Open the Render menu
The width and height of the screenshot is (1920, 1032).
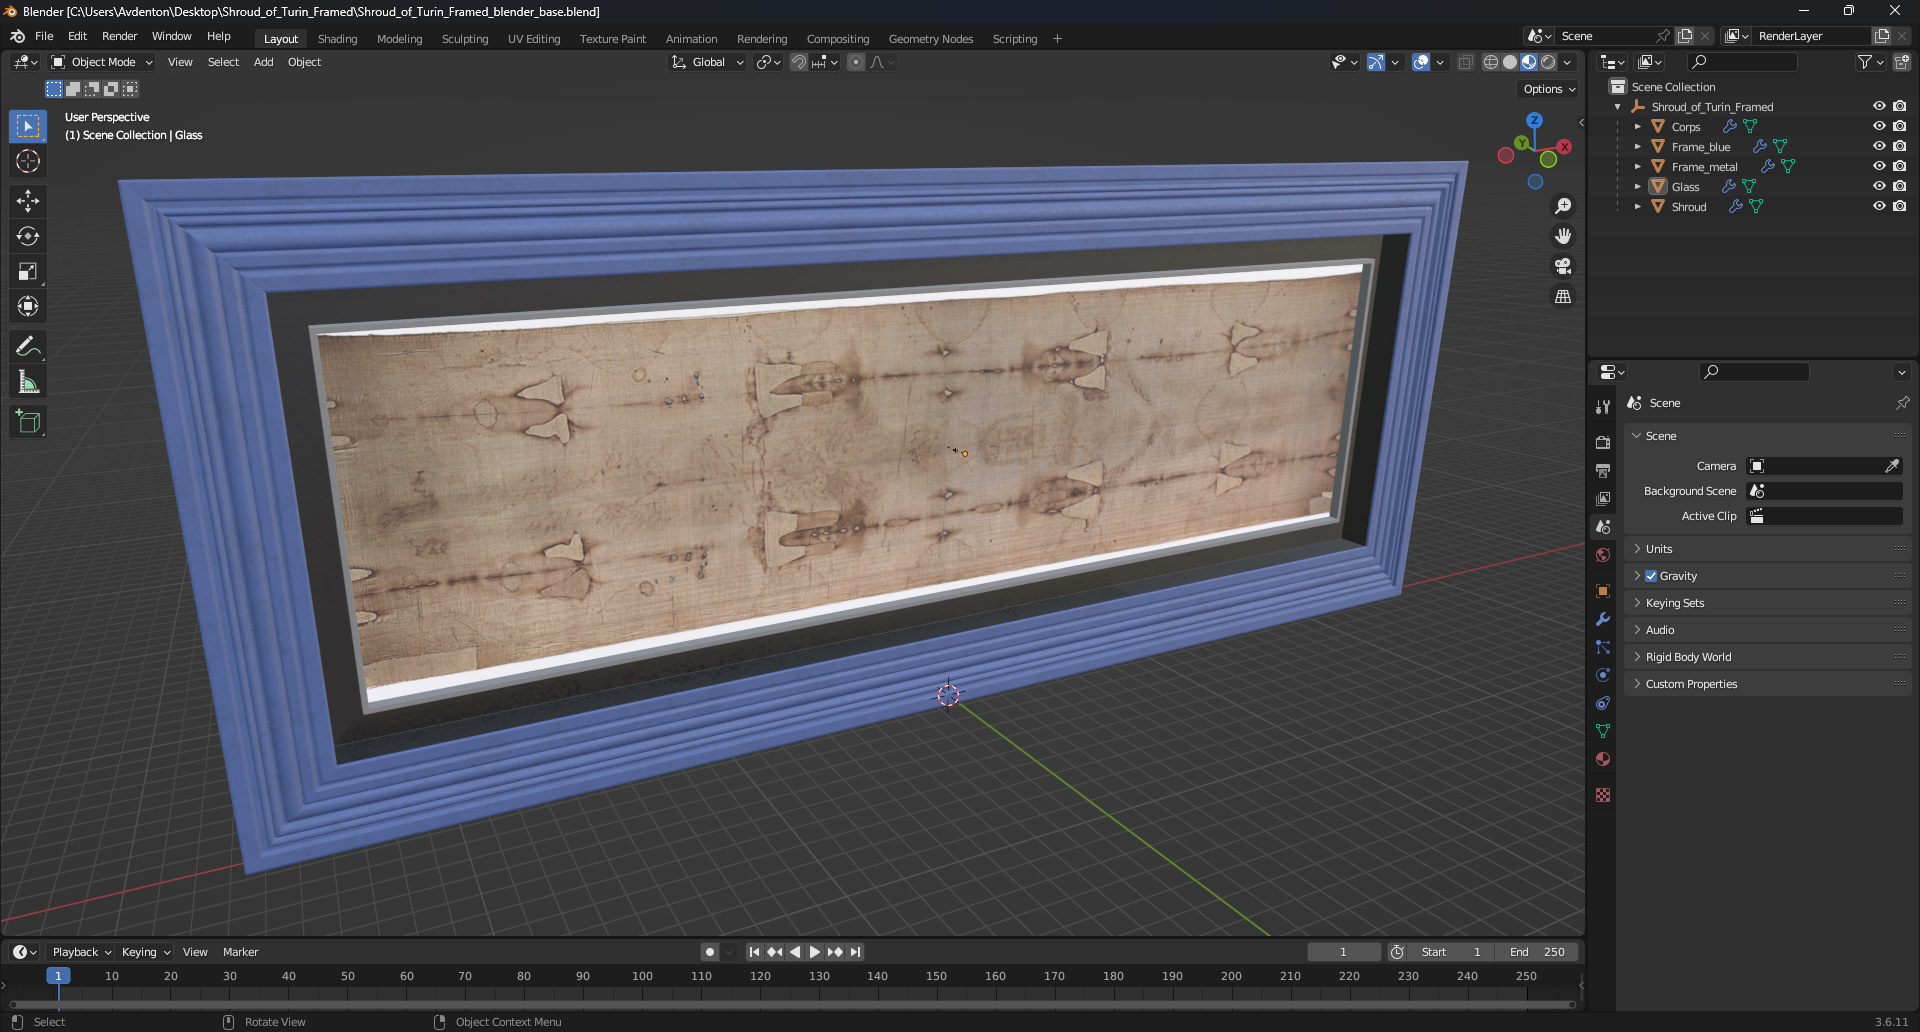point(119,36)
